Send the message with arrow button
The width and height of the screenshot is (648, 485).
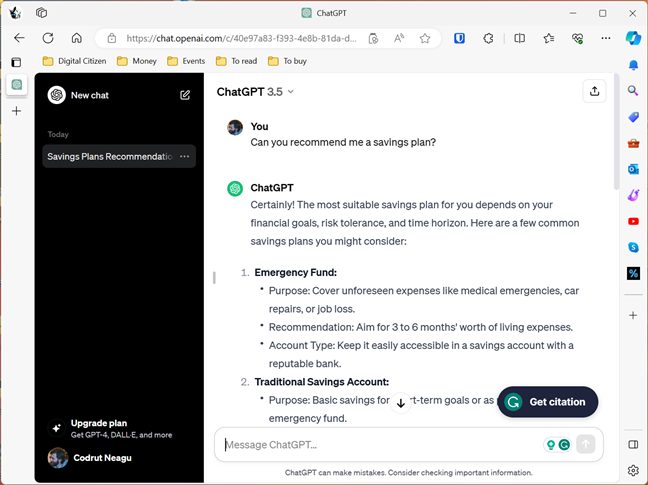586,444
